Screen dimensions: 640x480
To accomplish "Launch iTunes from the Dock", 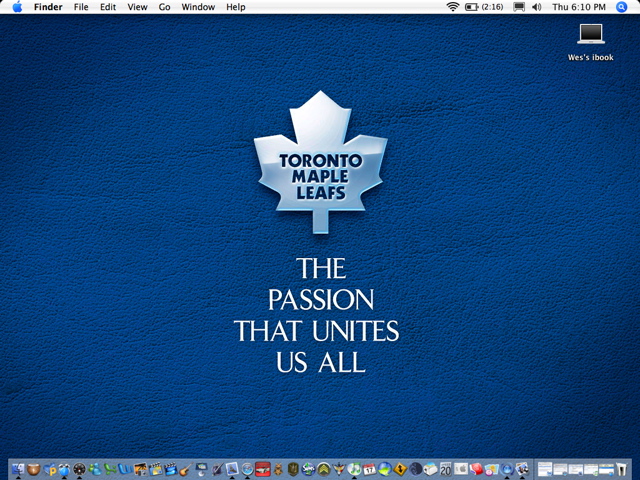I will [x=354, y=469].
